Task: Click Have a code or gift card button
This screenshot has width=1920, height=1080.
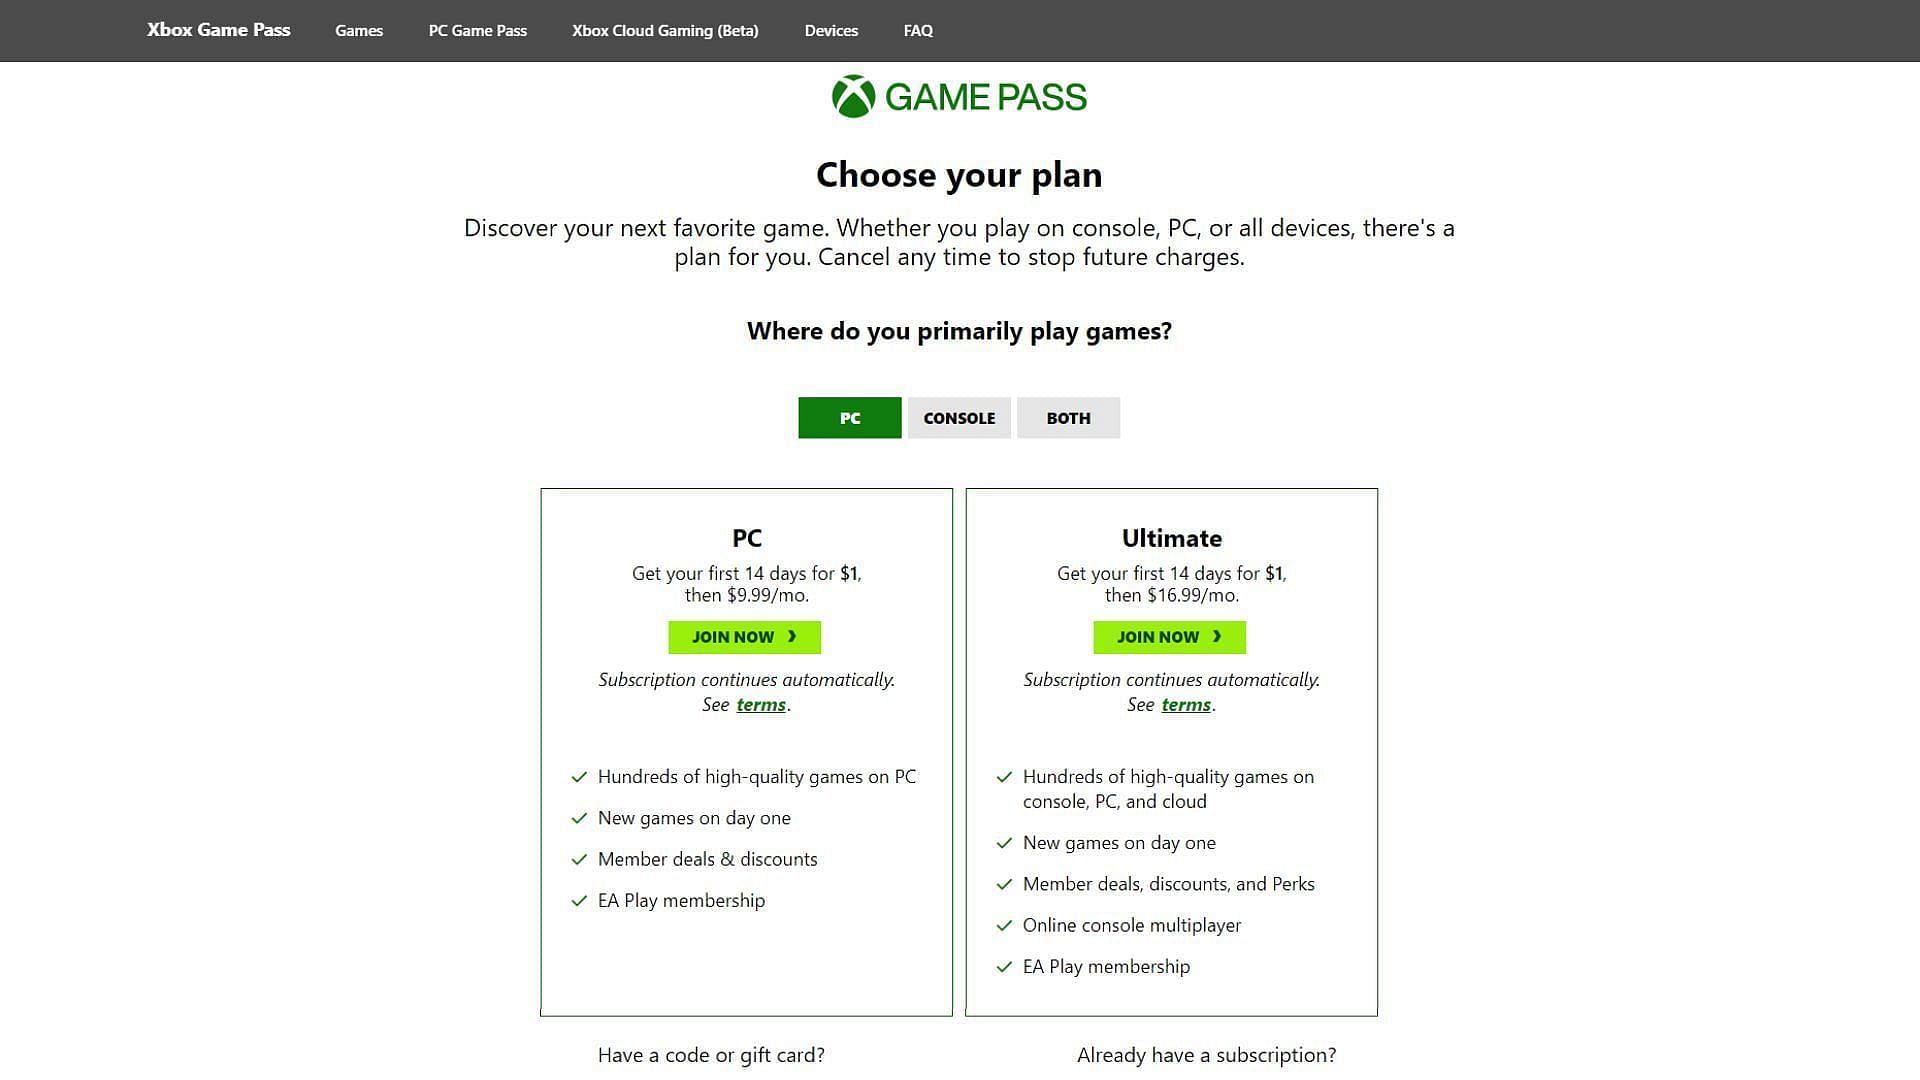Action: click(711, 1054)
